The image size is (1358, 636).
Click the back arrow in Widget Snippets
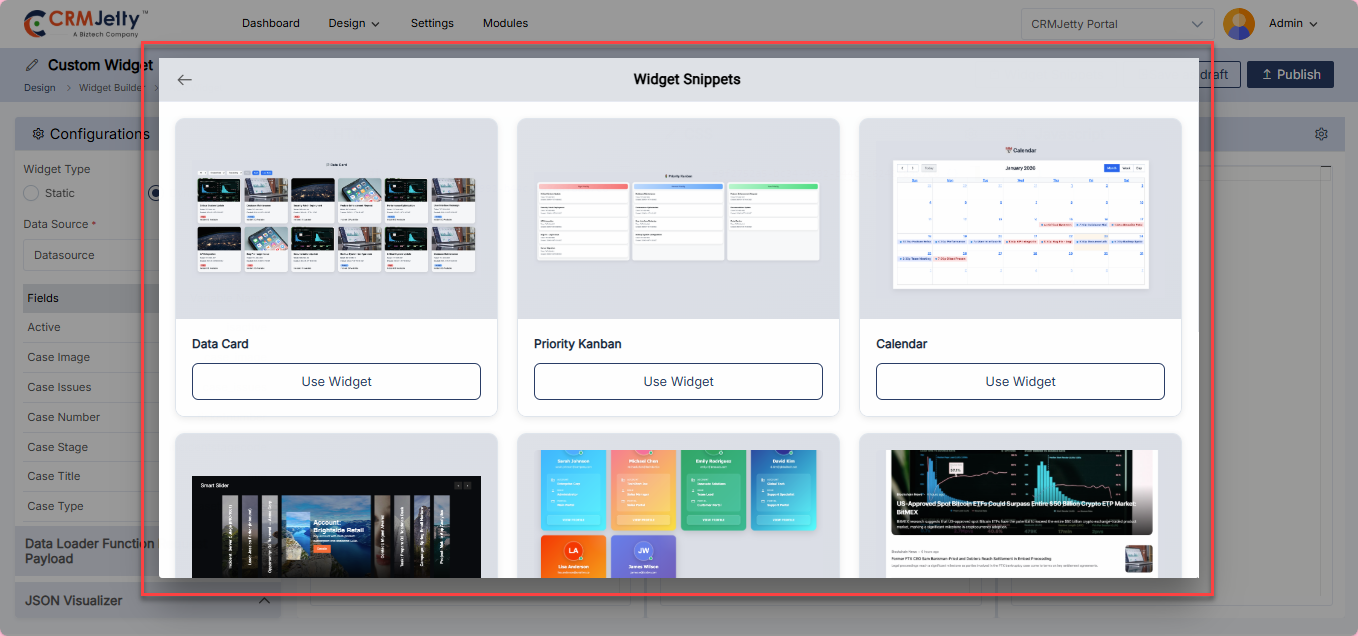184,80
